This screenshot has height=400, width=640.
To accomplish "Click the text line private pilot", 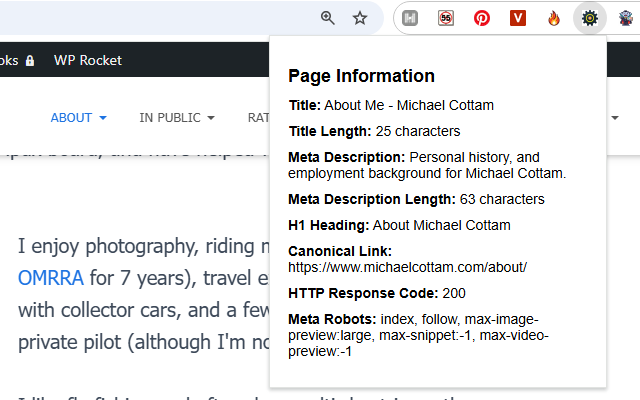I will click(144, 342).
